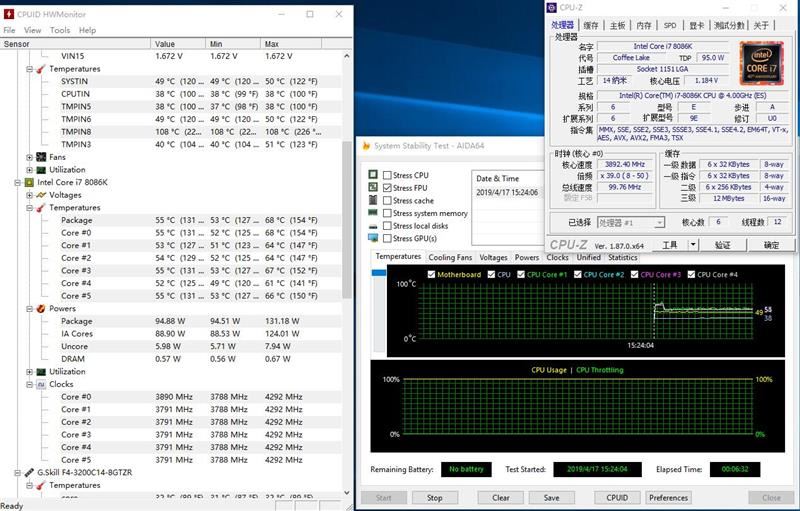Image resolution: width=800 pixels, height=511 pixels.
Task: Click the Voltages lightning icon under Intel Core i7
Action: click(41, 195)
